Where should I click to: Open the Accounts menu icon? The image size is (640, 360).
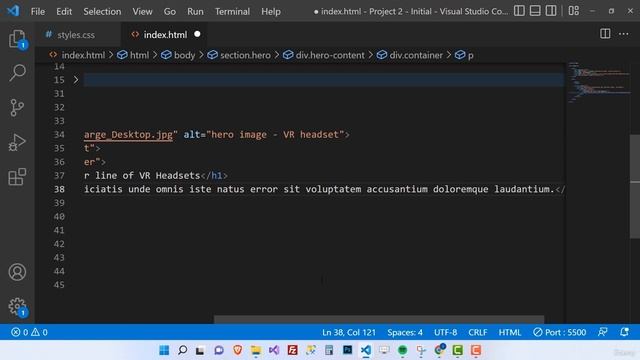pos(17,272)
